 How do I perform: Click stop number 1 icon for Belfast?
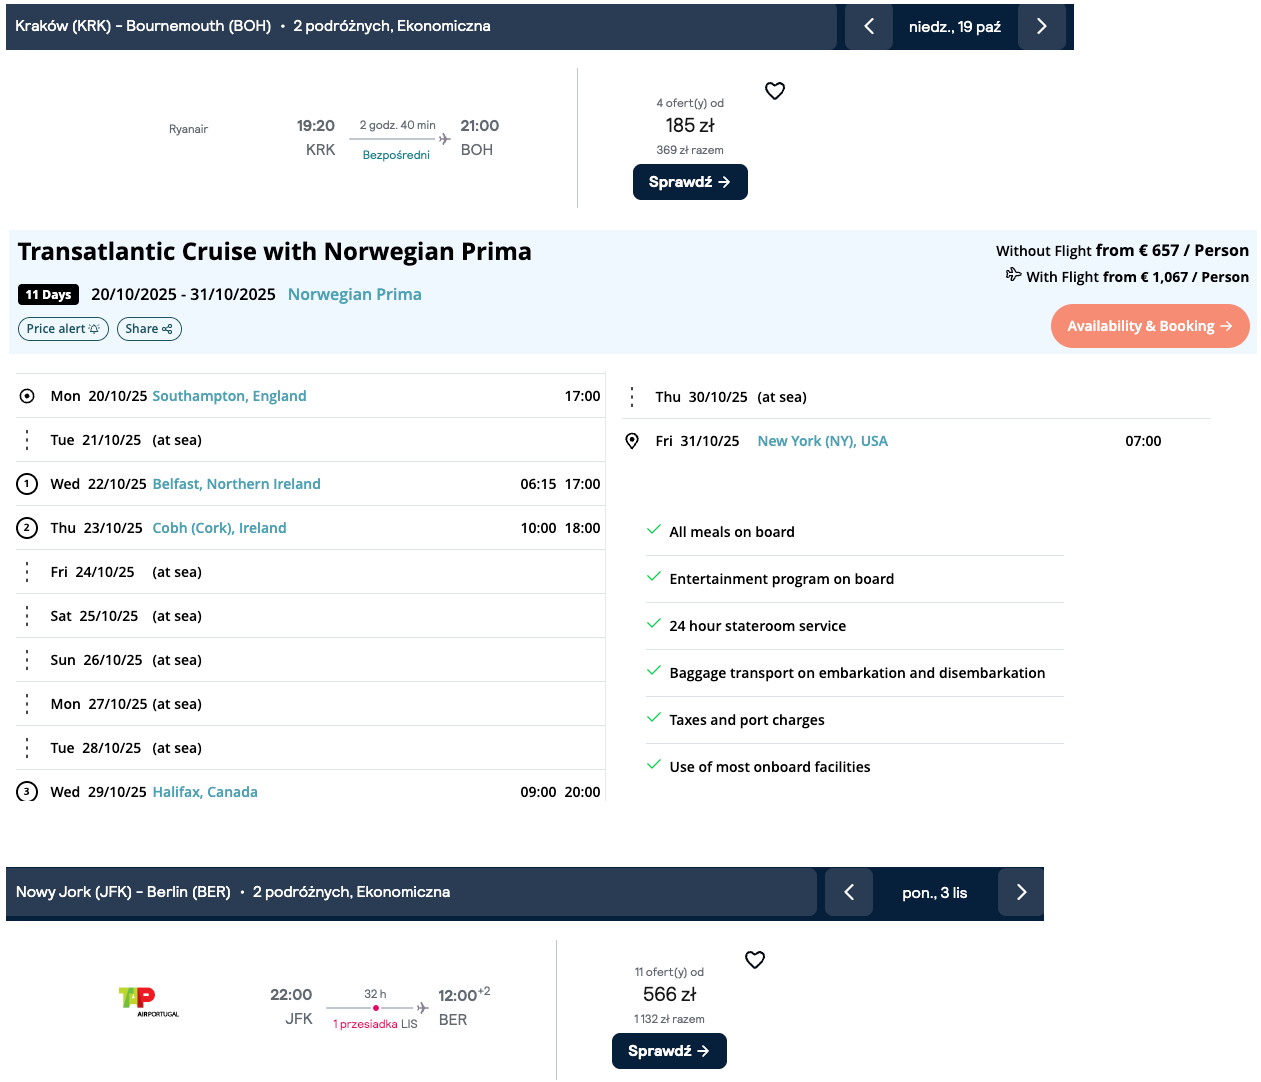pyautogui.click(x=27, y=484)
